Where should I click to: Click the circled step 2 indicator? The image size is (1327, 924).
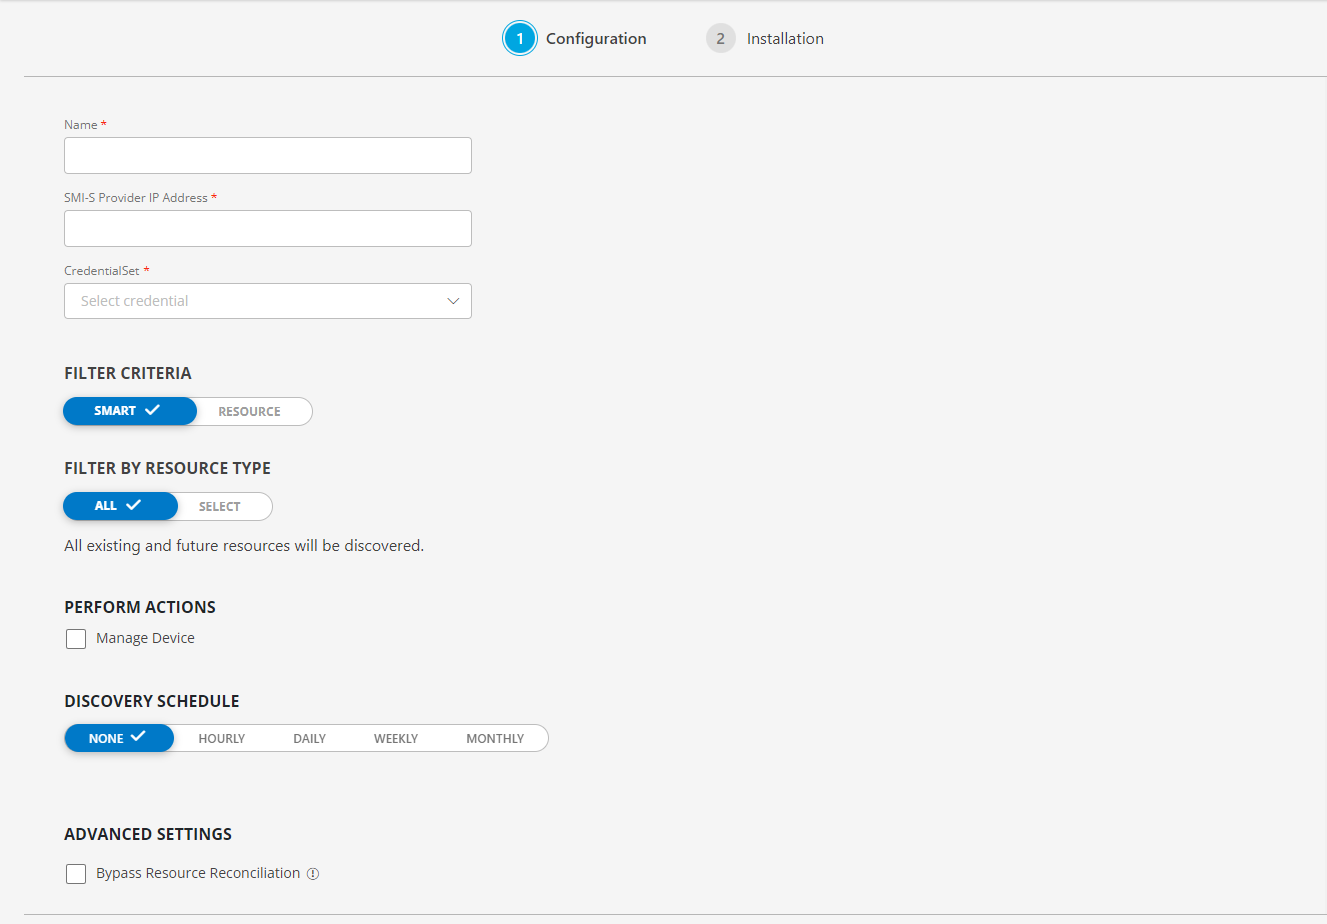point(720,37)
